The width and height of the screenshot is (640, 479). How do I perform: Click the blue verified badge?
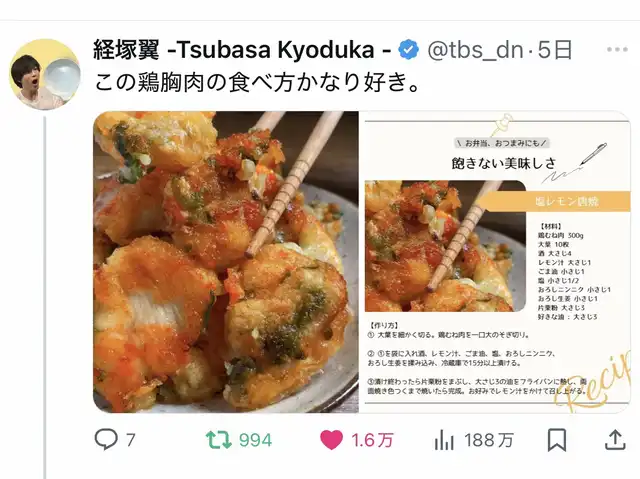pyautogui.click(x=409, y=50)
